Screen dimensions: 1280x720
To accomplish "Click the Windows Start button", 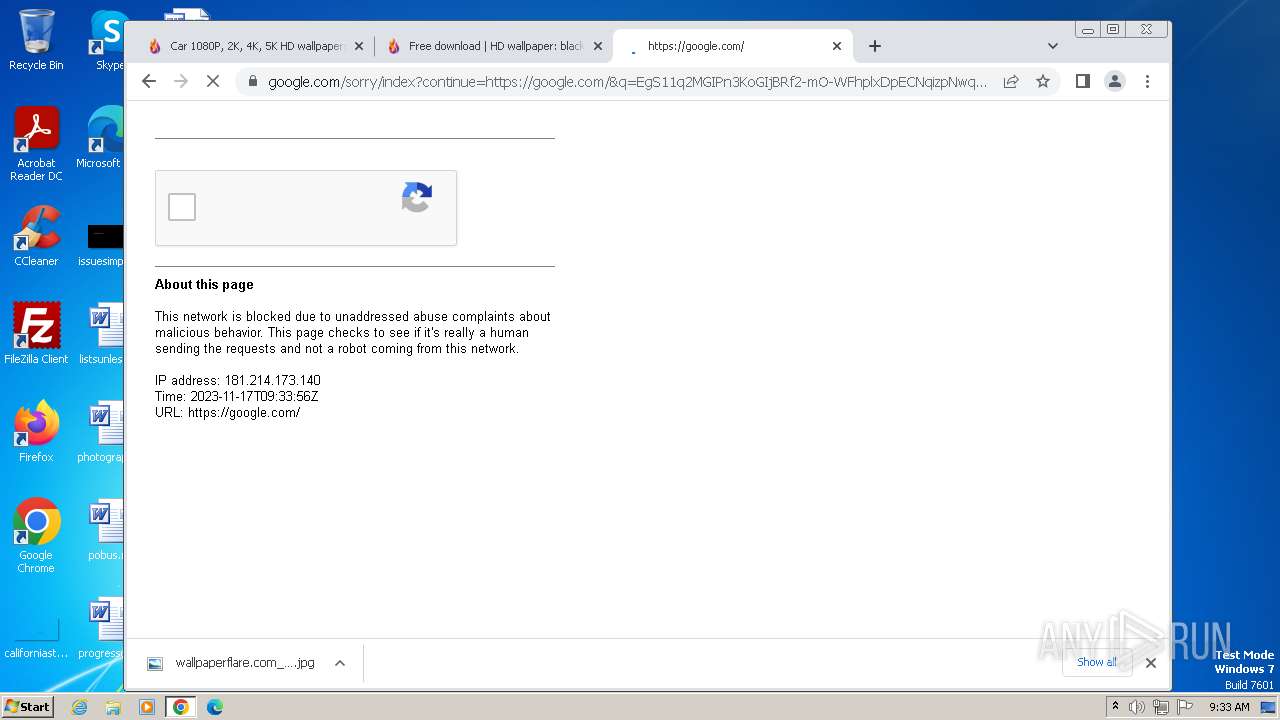I will pyautogui.click(x=27, y=706).
